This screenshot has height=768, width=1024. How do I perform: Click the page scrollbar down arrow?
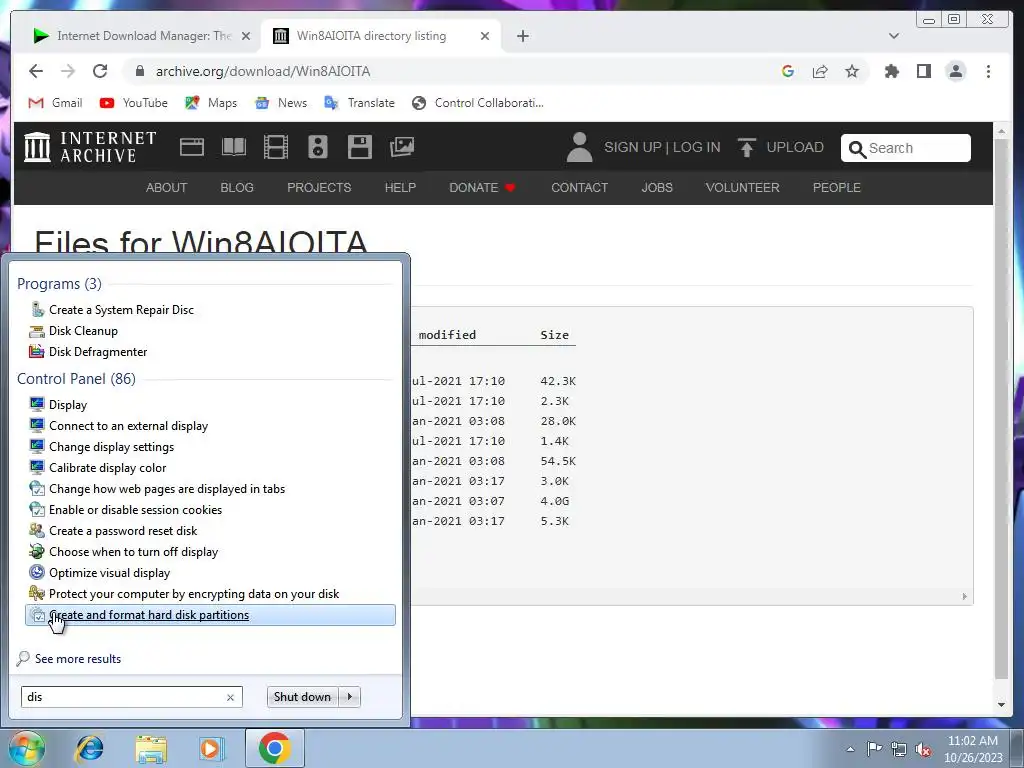click(x=1001, y=705)
